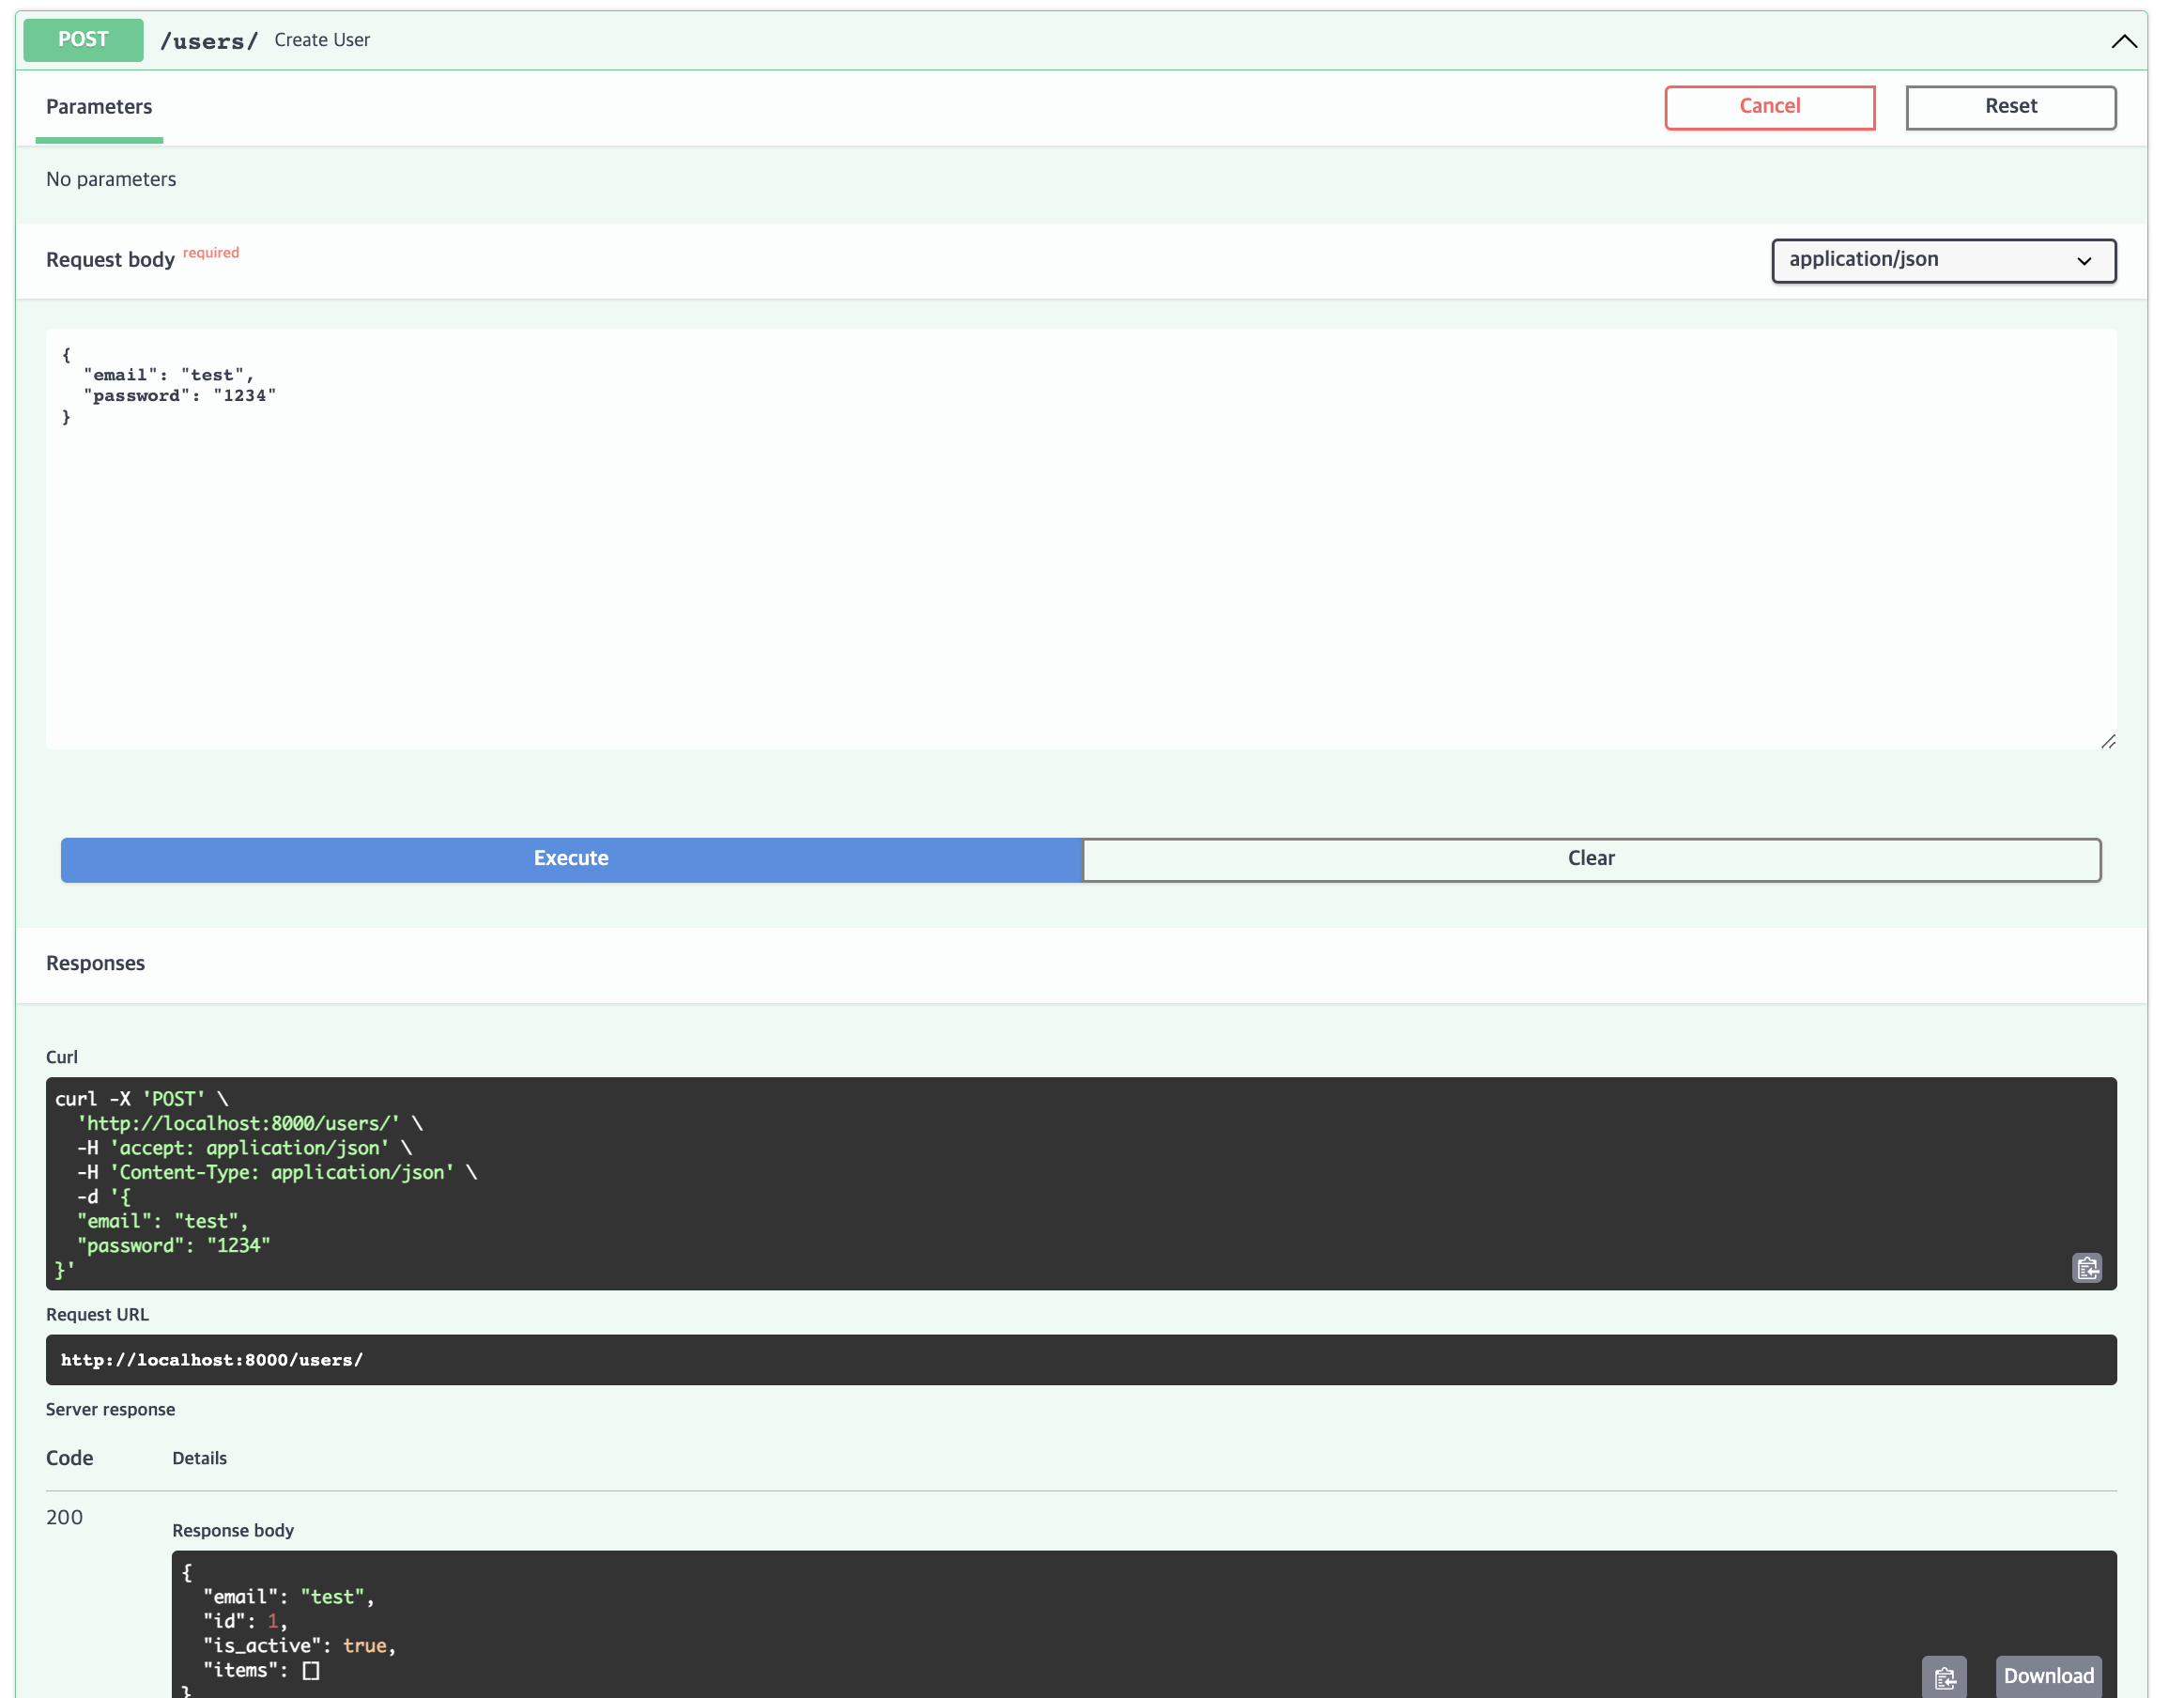
Task: Execute the Create User request
Action: click(x=571, y=859)
